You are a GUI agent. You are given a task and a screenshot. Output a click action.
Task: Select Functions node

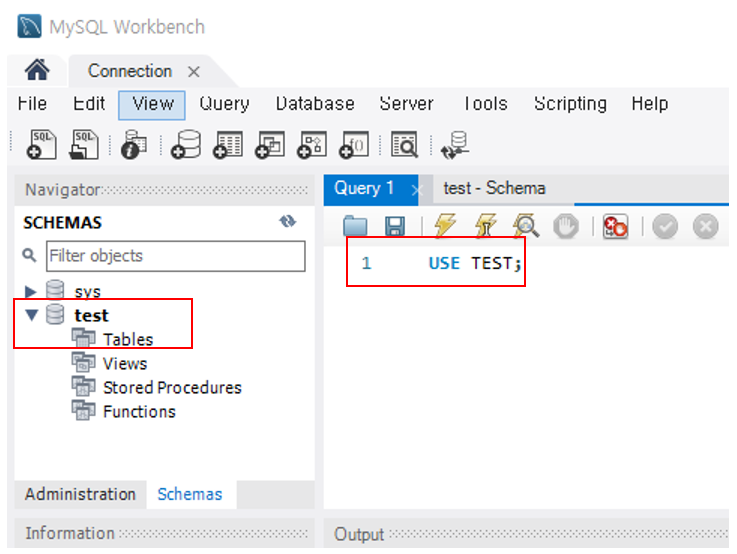[139, 412]
